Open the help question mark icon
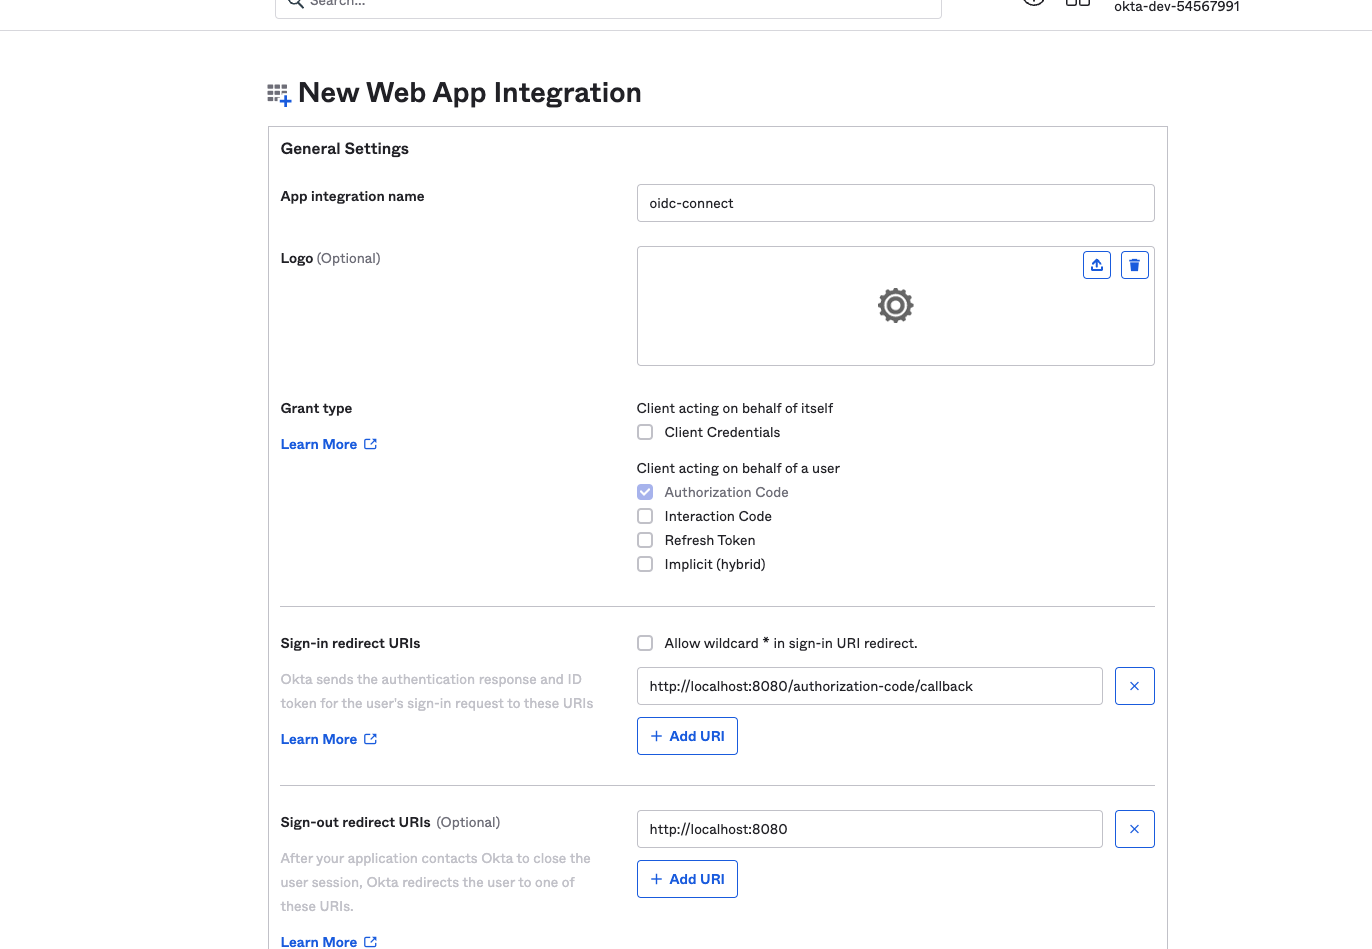This screenshot has width=1372, height=949. [1033, 2]
